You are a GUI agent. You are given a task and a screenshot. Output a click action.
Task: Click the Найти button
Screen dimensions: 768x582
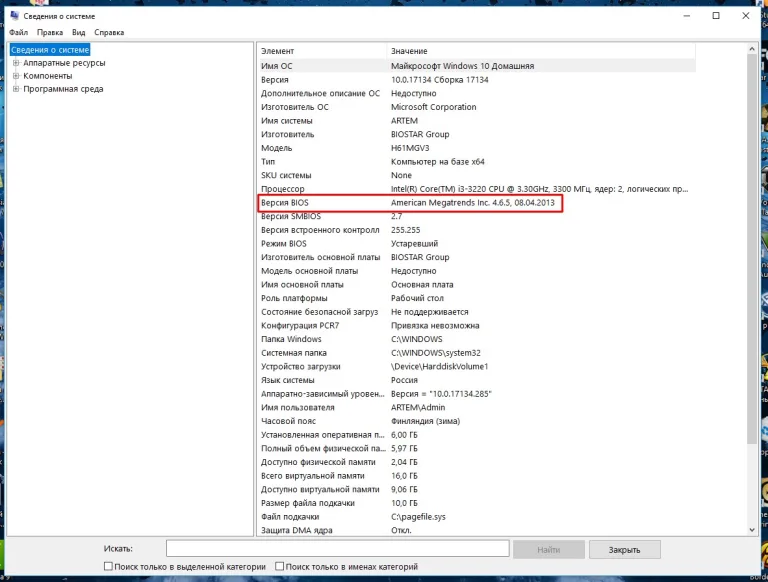coord(549,550)
